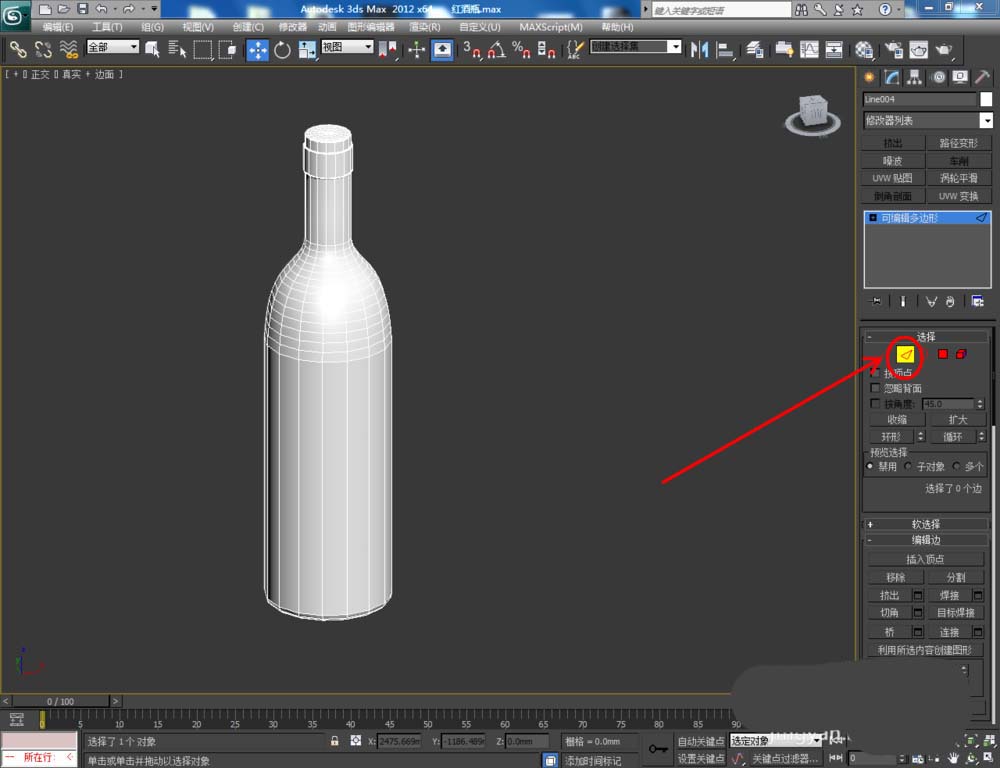
Task: Toggle 3D Snaps magnet icon
Action: click(x=472, y=49)
